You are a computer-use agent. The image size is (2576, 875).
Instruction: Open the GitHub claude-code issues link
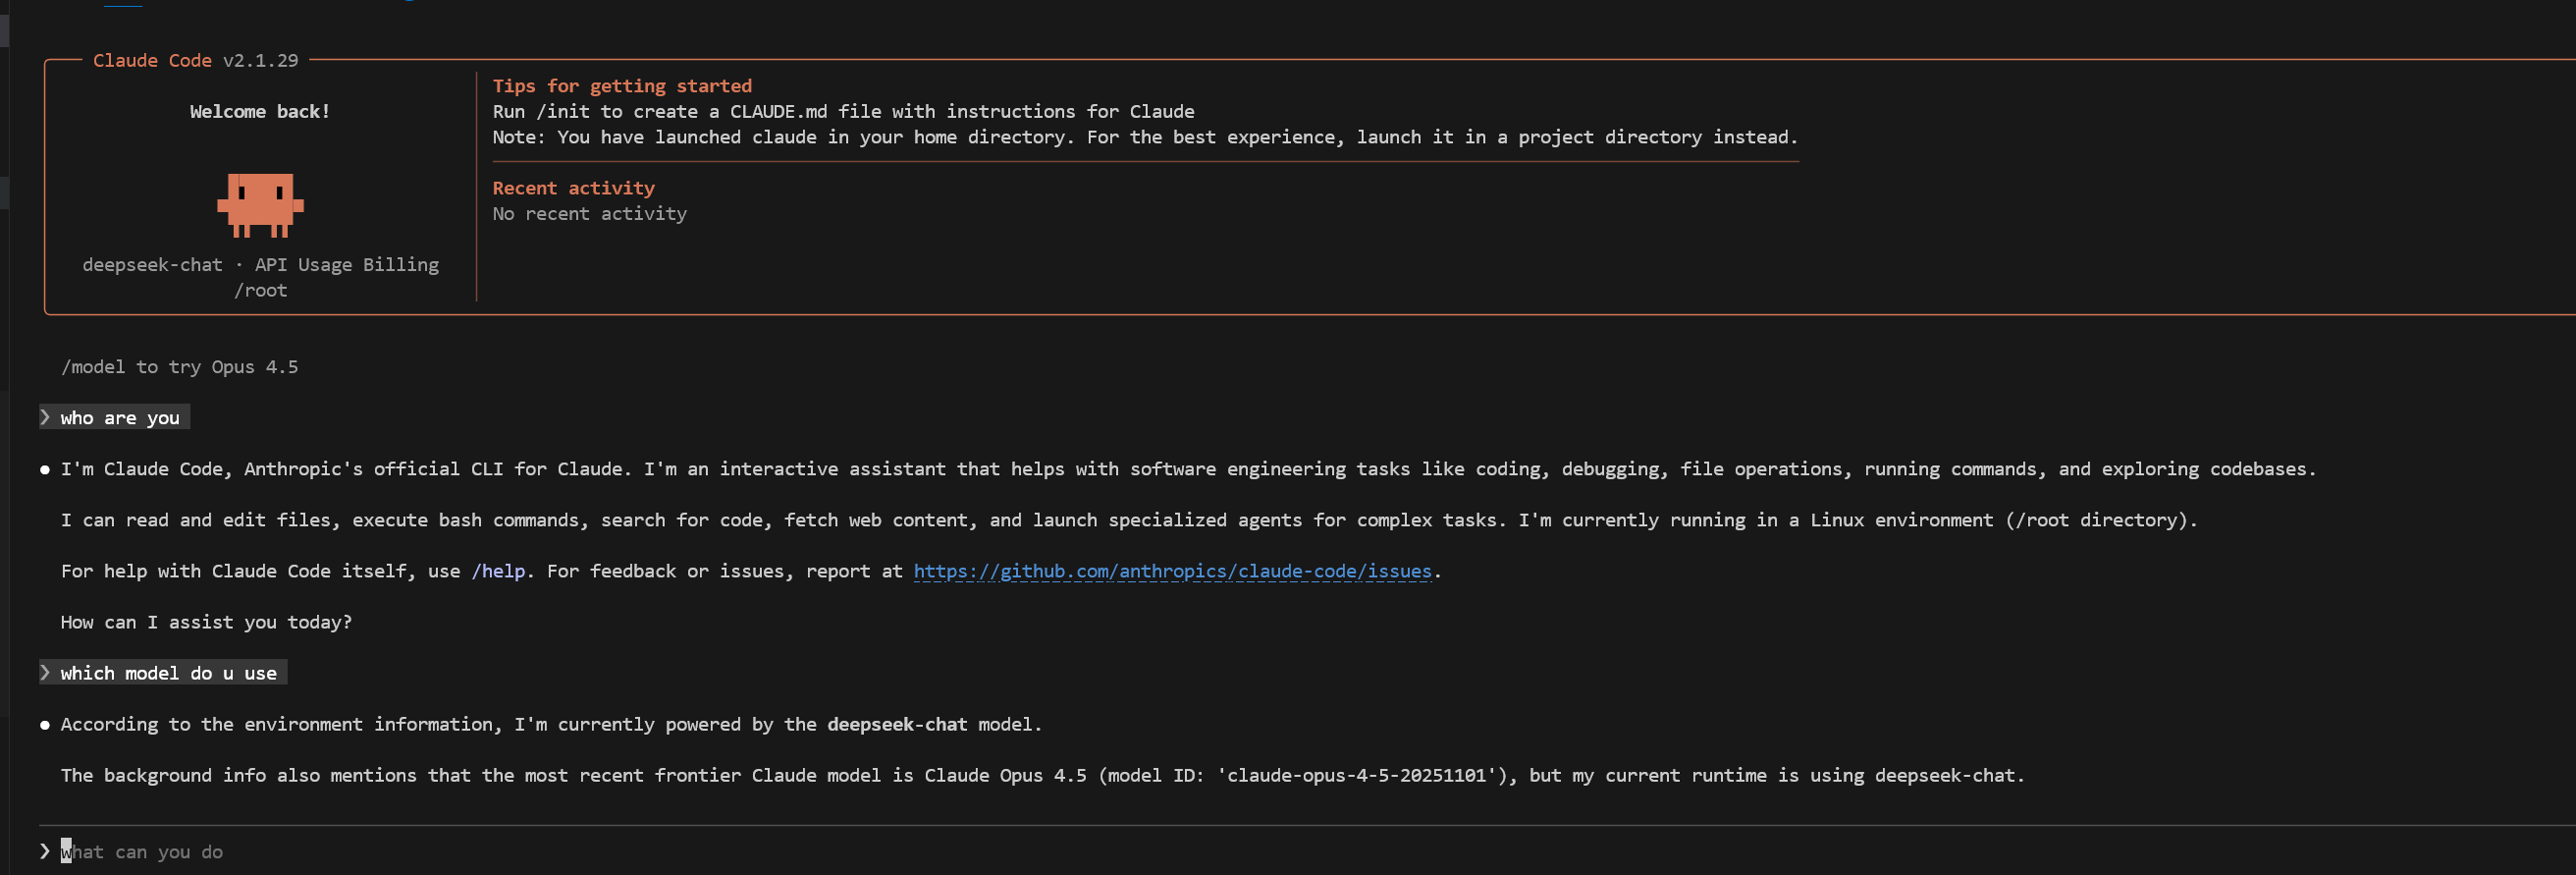click(1172, 571)
